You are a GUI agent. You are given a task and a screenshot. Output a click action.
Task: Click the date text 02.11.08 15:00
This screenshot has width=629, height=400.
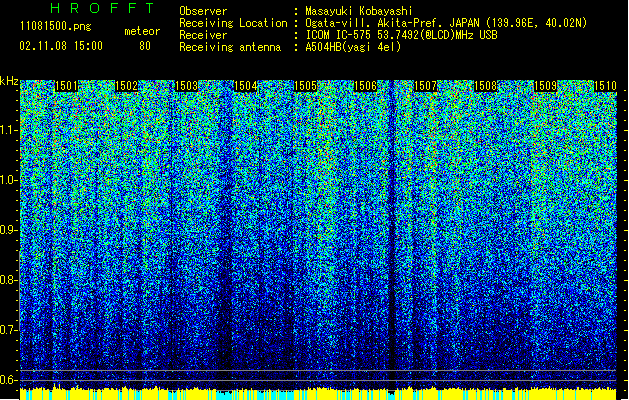pyautogui.click(x=61, y=46)
